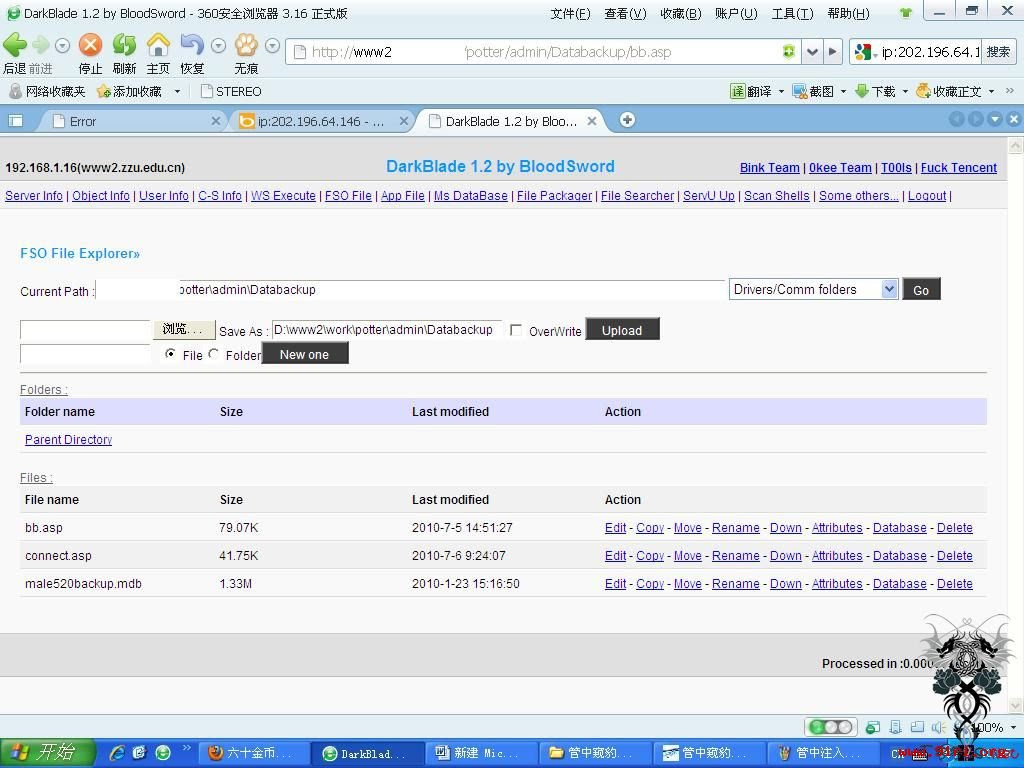
Task: Toggle the green switch in status bar
Action: tap(831, 727)
